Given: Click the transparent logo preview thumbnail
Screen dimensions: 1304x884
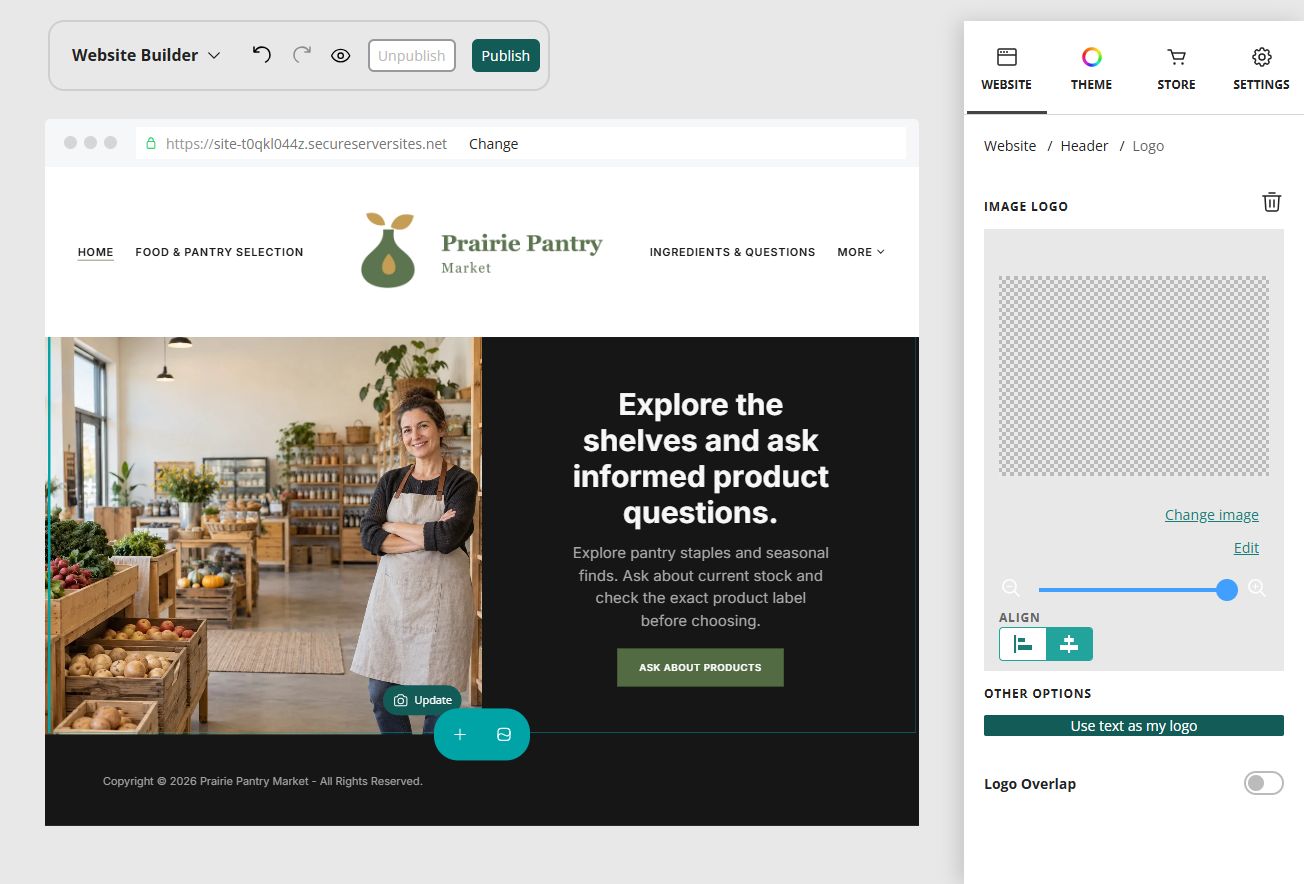Looking at the screenshot, I should point(1134,376).
